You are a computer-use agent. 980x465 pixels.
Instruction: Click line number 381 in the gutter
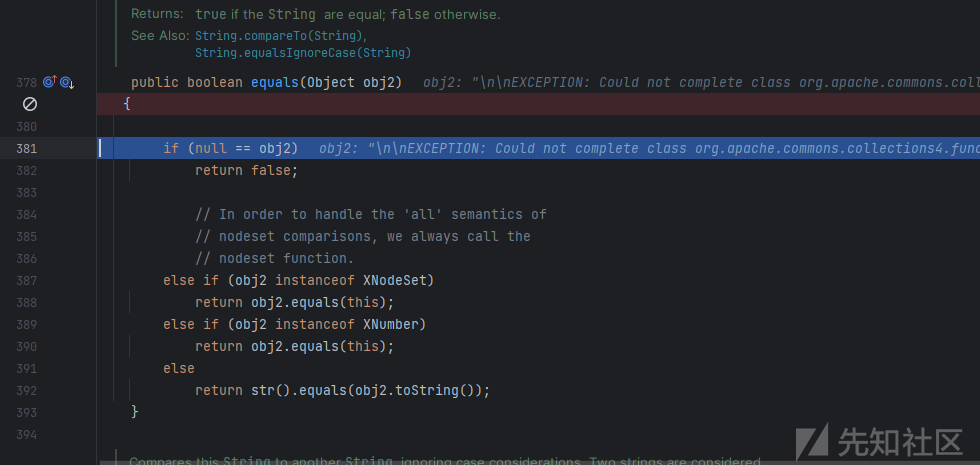(x=26, y=148)
